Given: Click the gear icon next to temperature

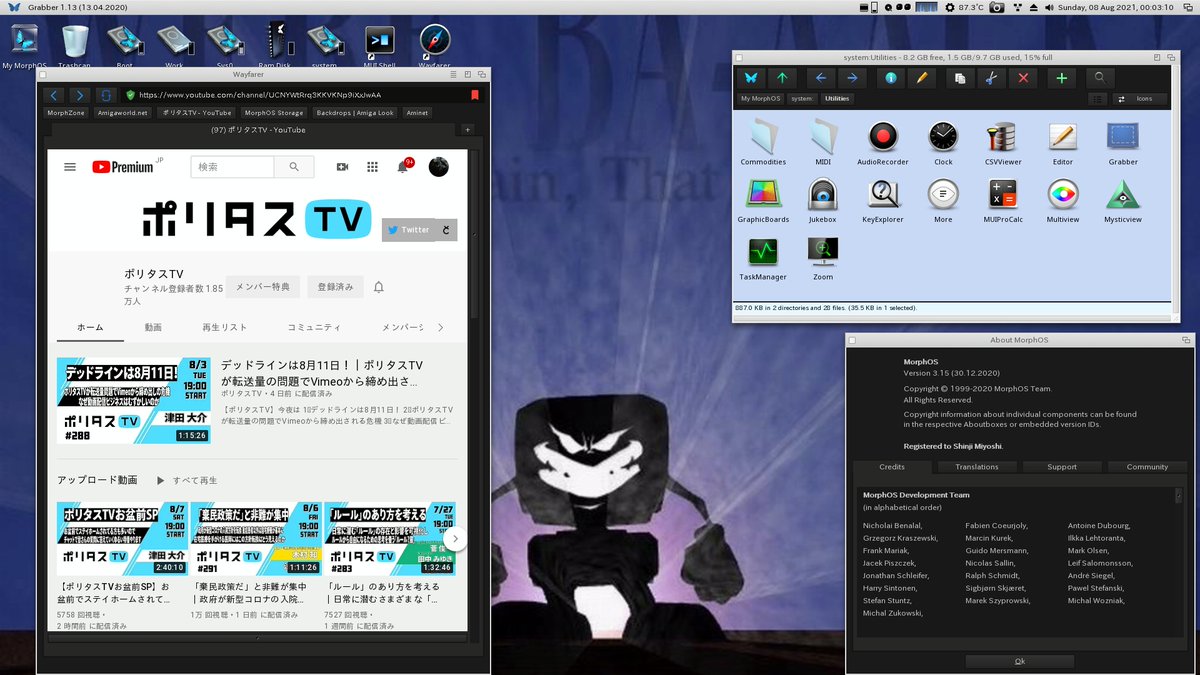Looking at the screenshot, I should 949,7.
